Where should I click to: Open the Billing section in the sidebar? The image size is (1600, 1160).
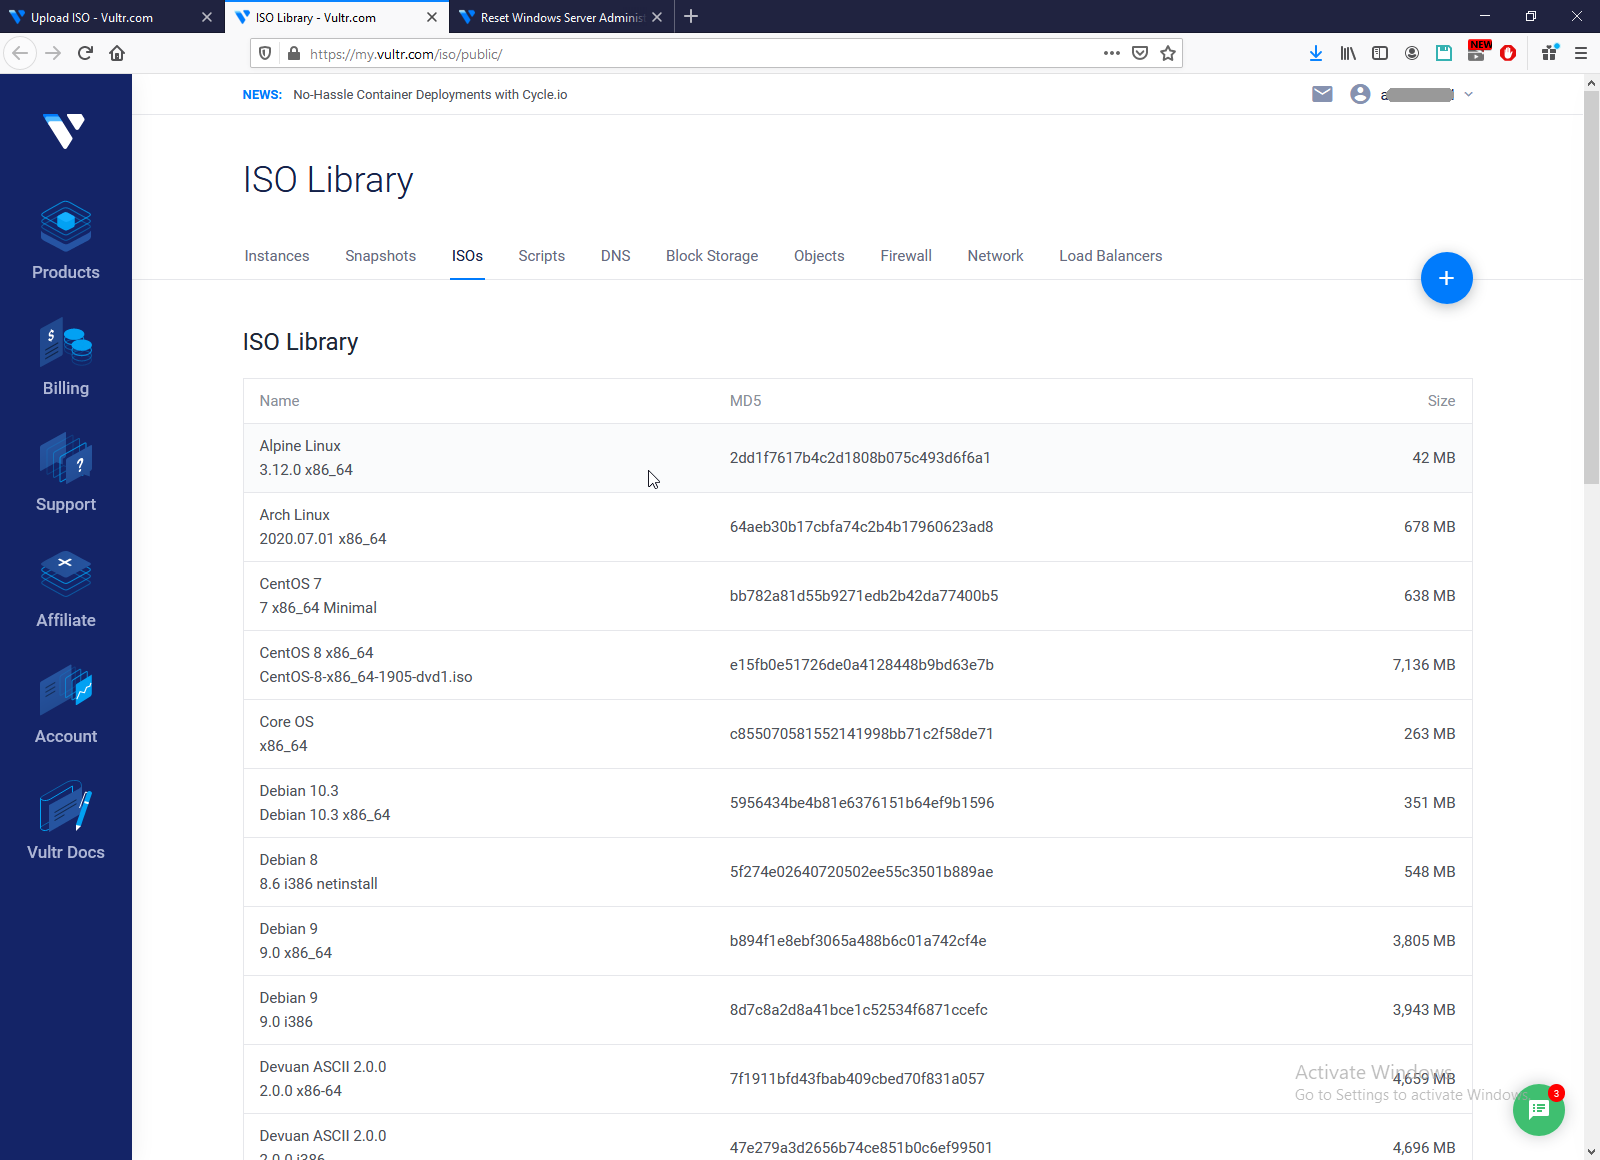[66, 357]
